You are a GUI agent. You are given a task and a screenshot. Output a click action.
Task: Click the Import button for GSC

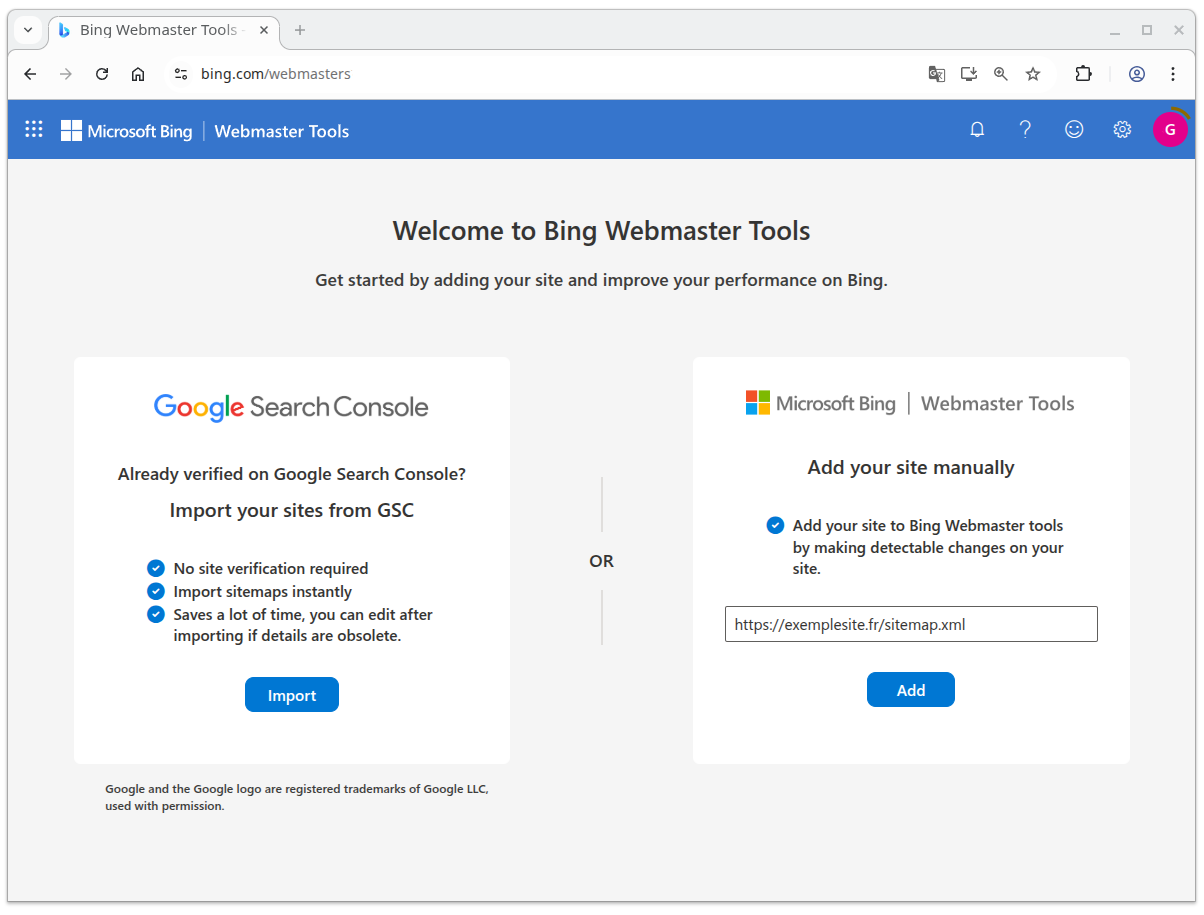pyautogui.click(x=292, y=695)
